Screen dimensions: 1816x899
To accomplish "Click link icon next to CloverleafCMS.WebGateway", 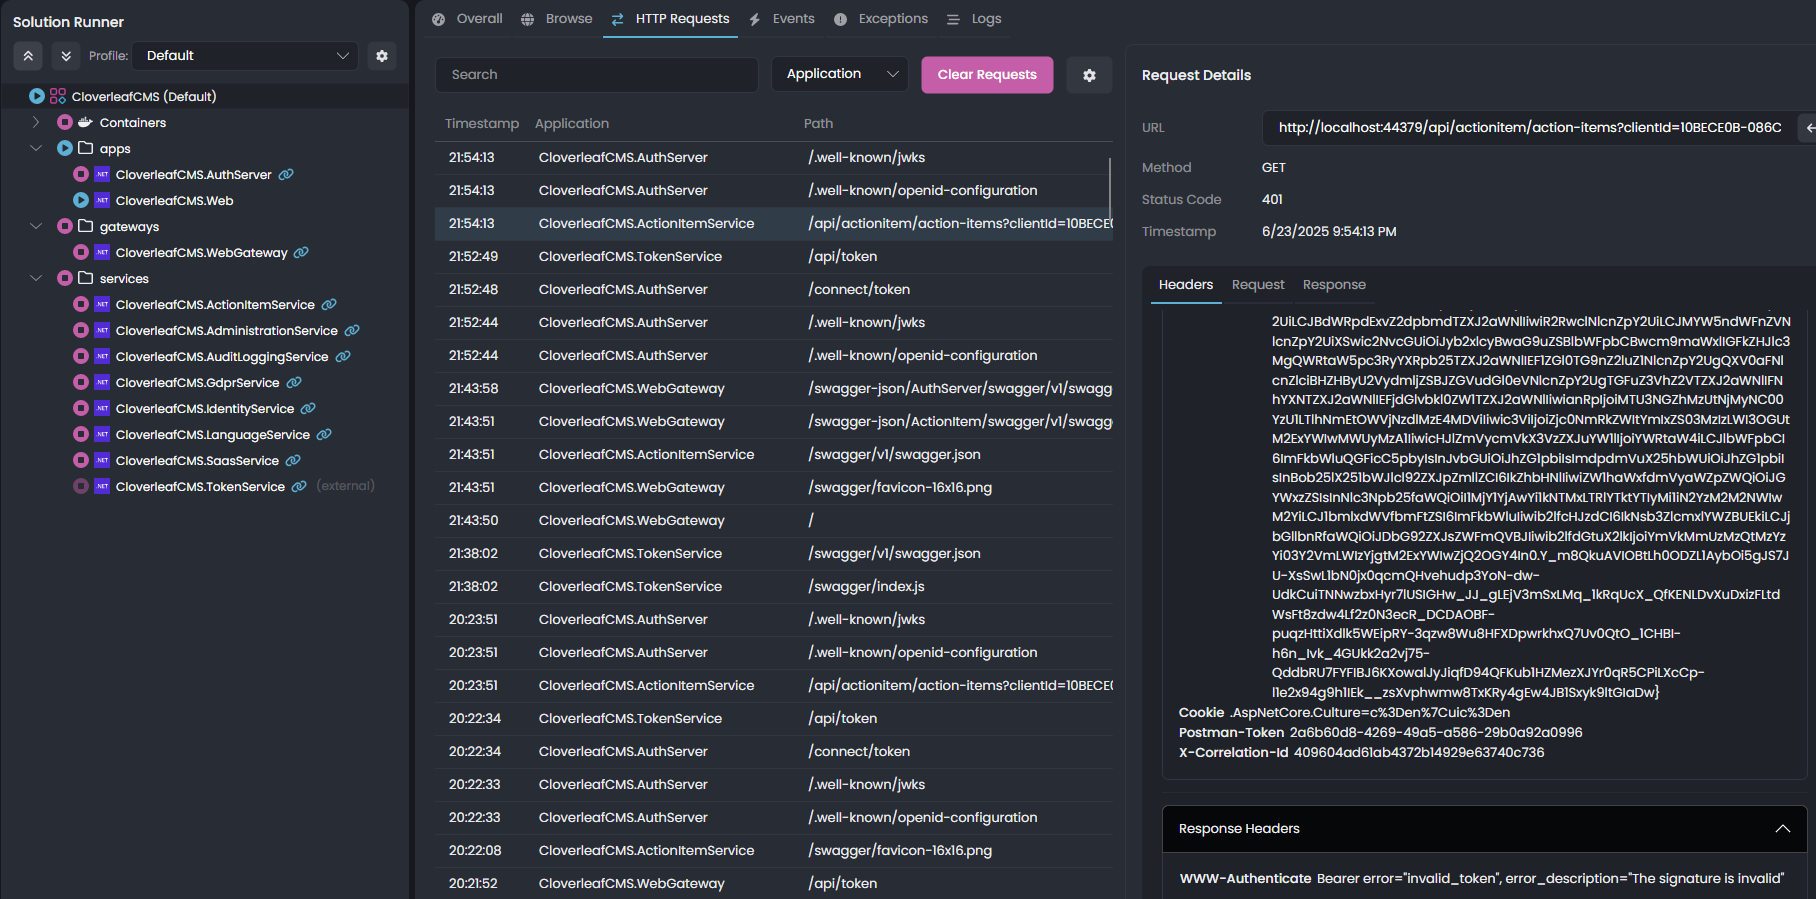I will pyautogui.click(x=301, y=253).
